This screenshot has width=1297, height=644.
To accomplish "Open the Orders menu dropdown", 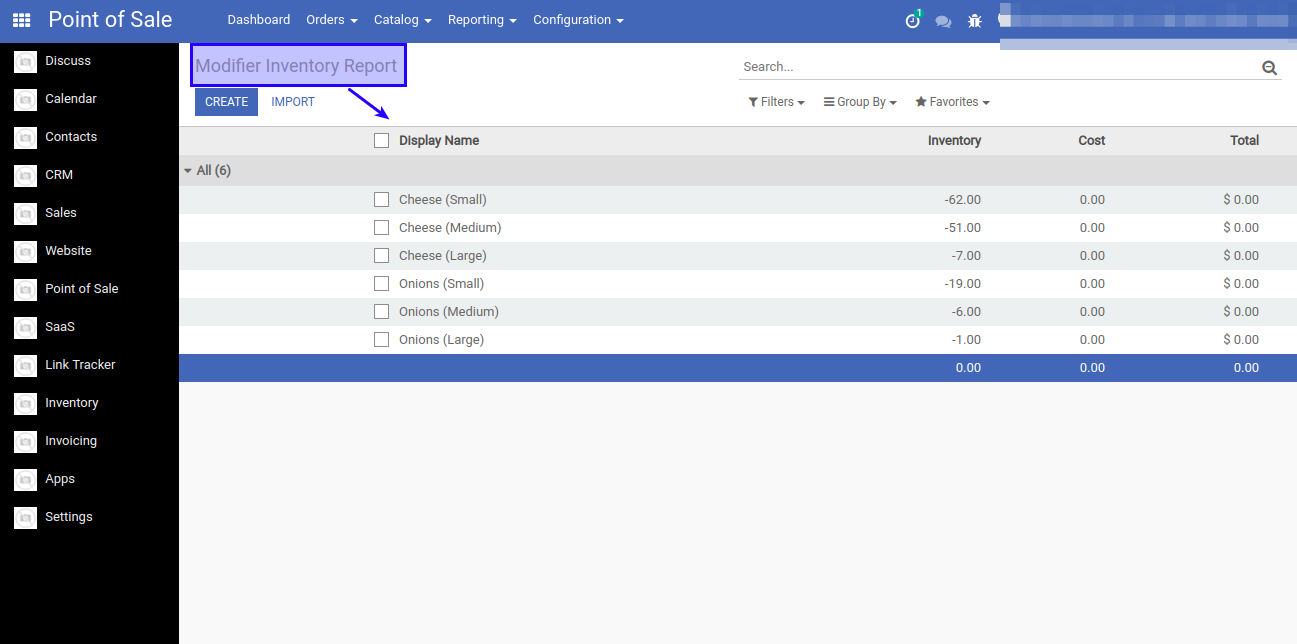I will (x=332, y=20).
